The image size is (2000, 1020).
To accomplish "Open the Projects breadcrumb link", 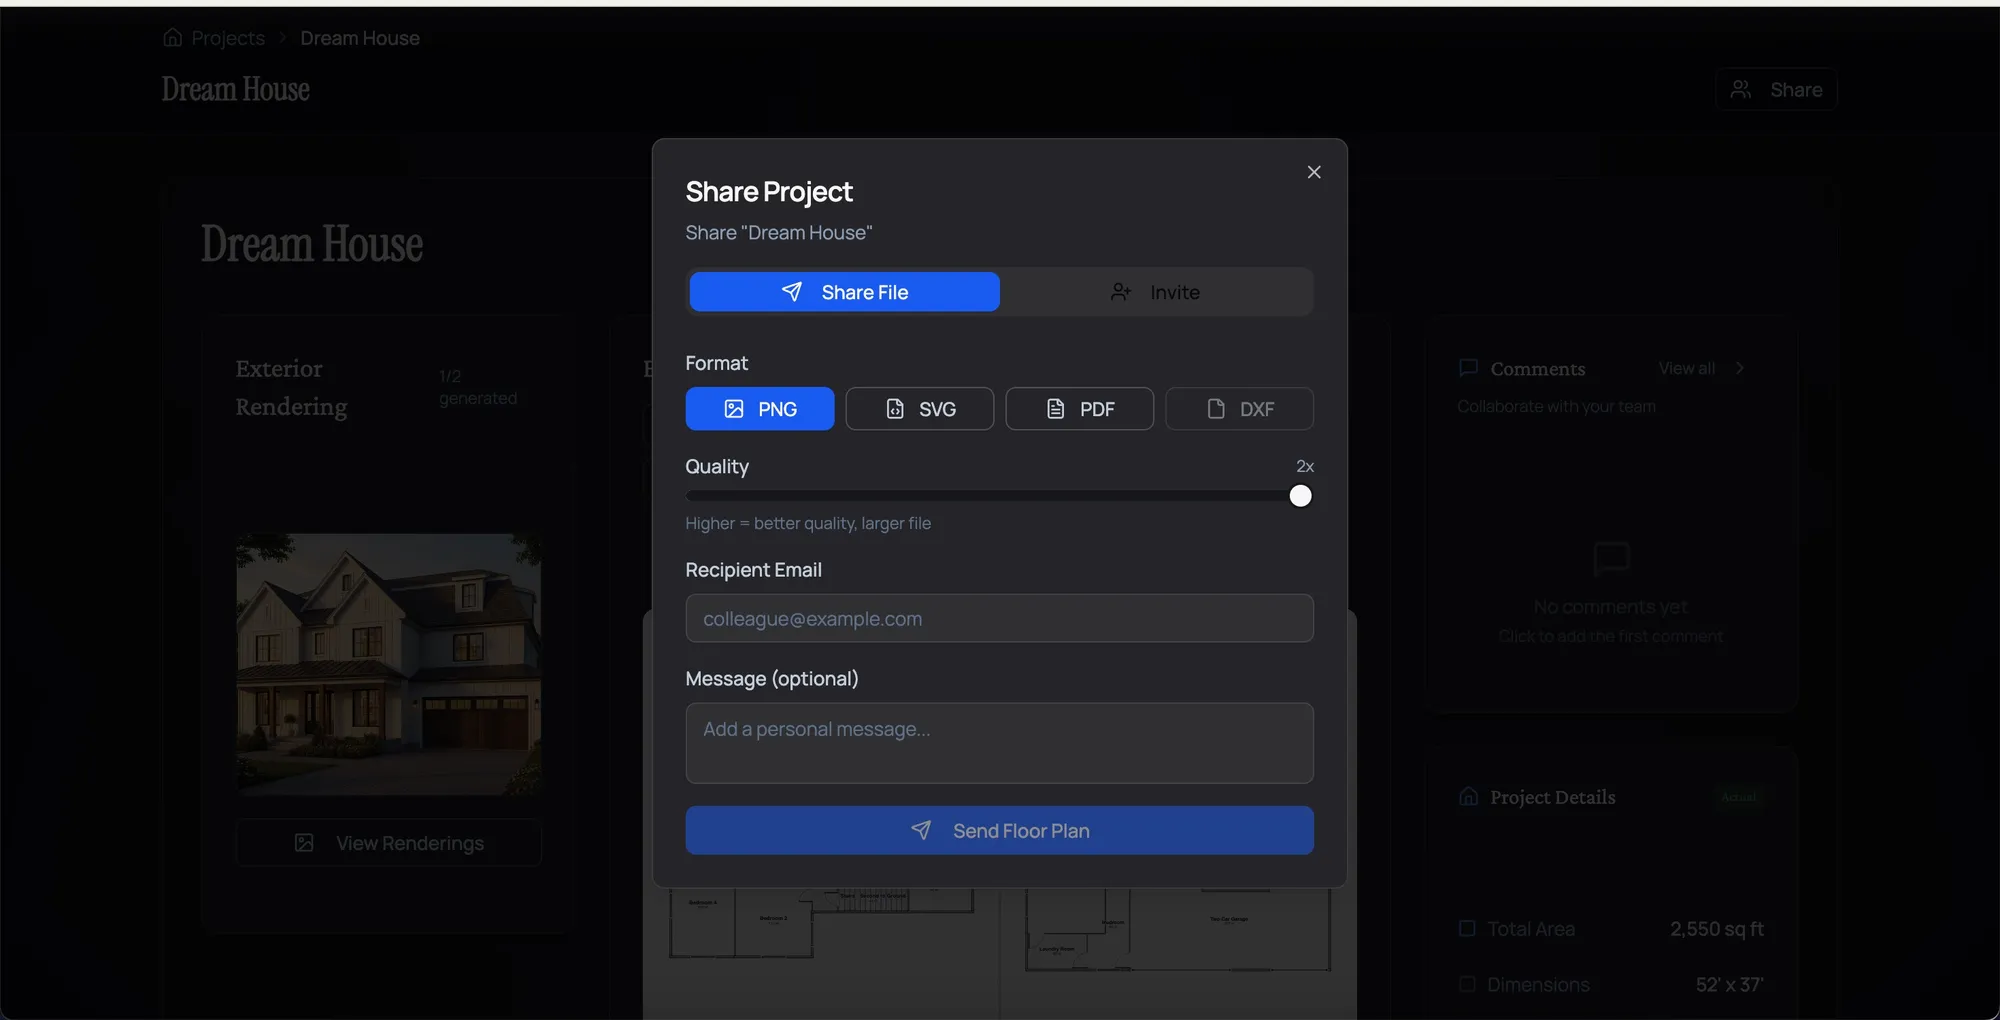I will click(x=226, y=37).
